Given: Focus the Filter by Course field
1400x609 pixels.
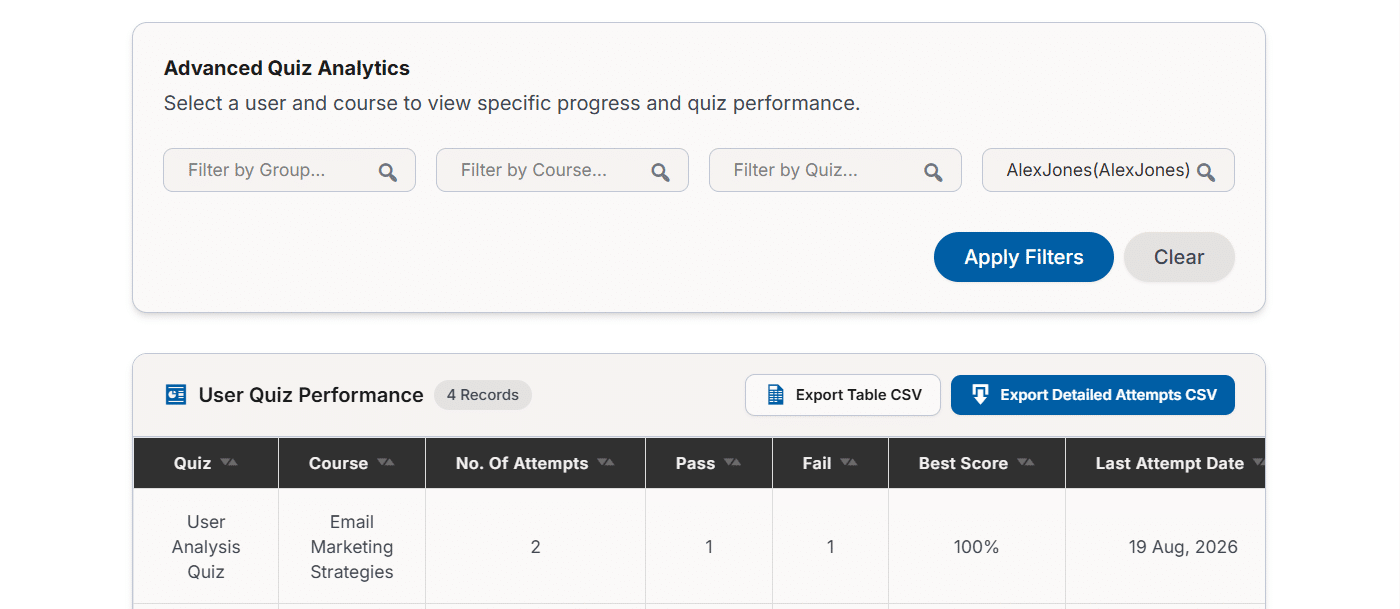Looking at the screenshot, I should 562,170.
